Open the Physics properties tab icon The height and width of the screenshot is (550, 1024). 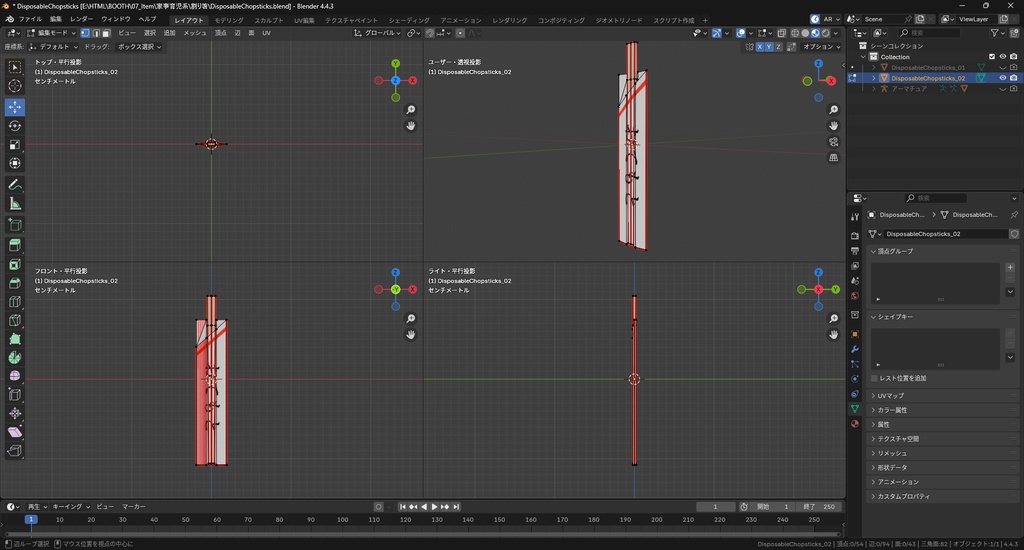pyautogui.click(x=855, y=379)
